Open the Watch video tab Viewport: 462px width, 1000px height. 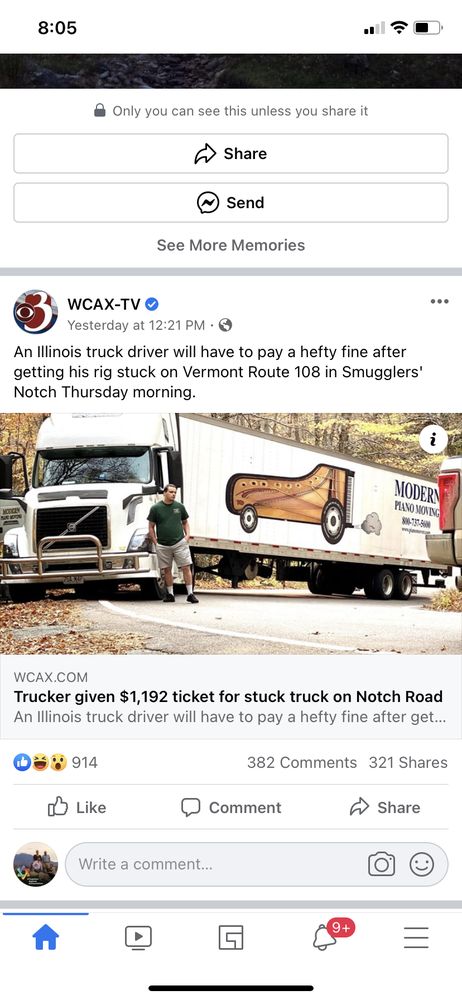coord(138,937)
